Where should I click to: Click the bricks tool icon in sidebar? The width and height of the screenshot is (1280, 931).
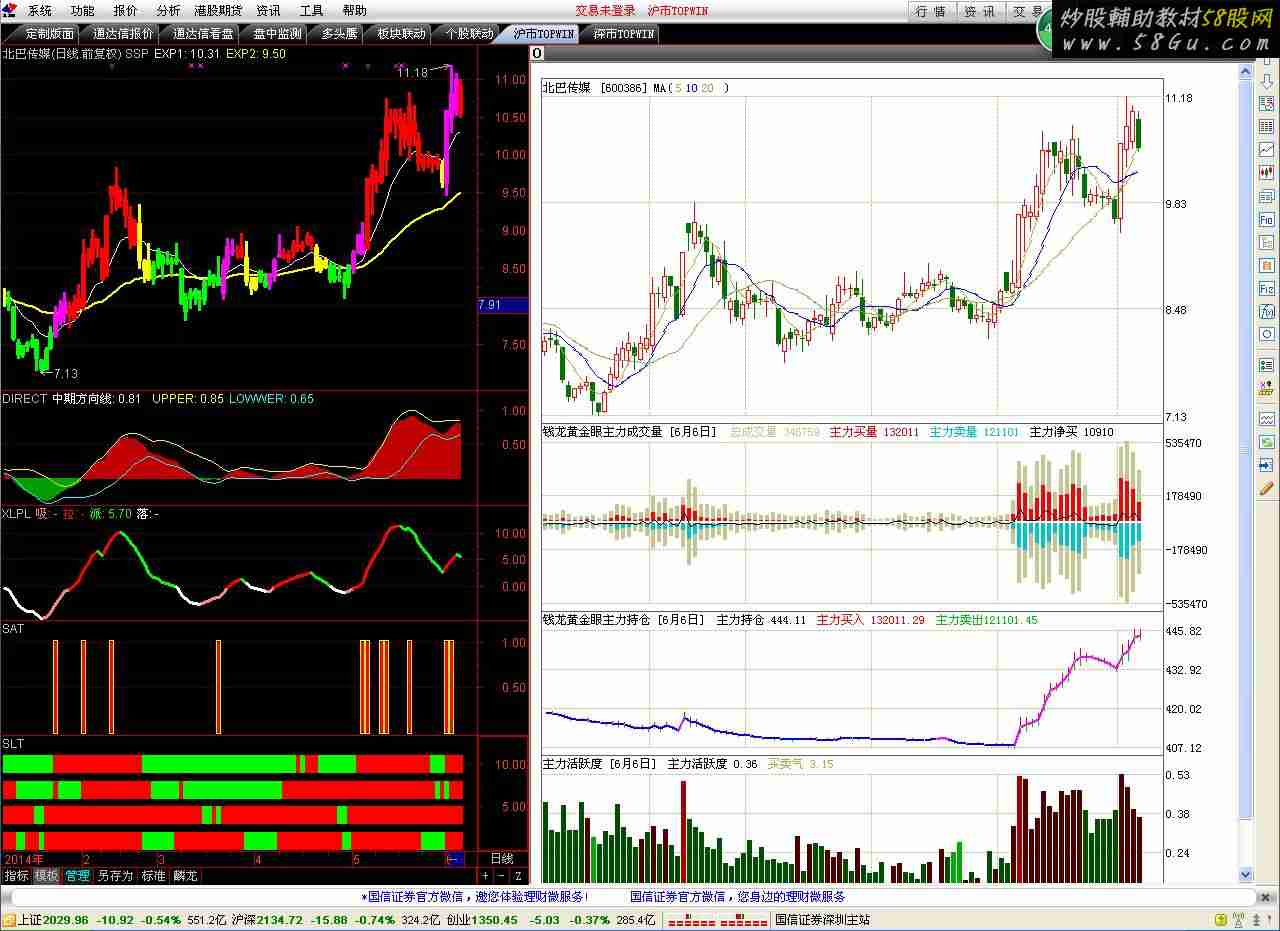point(1266,388)
